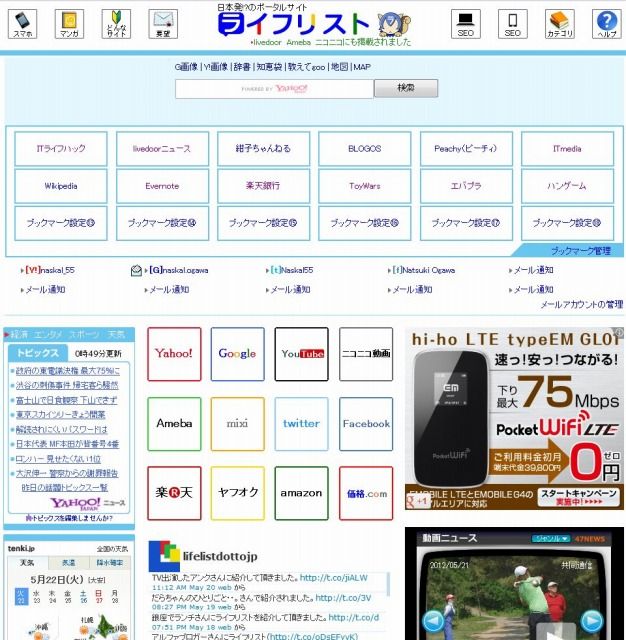626x640 pixels.
Task: Open the ニコニコ動画 shortcut tile
Action: [366, 354]
